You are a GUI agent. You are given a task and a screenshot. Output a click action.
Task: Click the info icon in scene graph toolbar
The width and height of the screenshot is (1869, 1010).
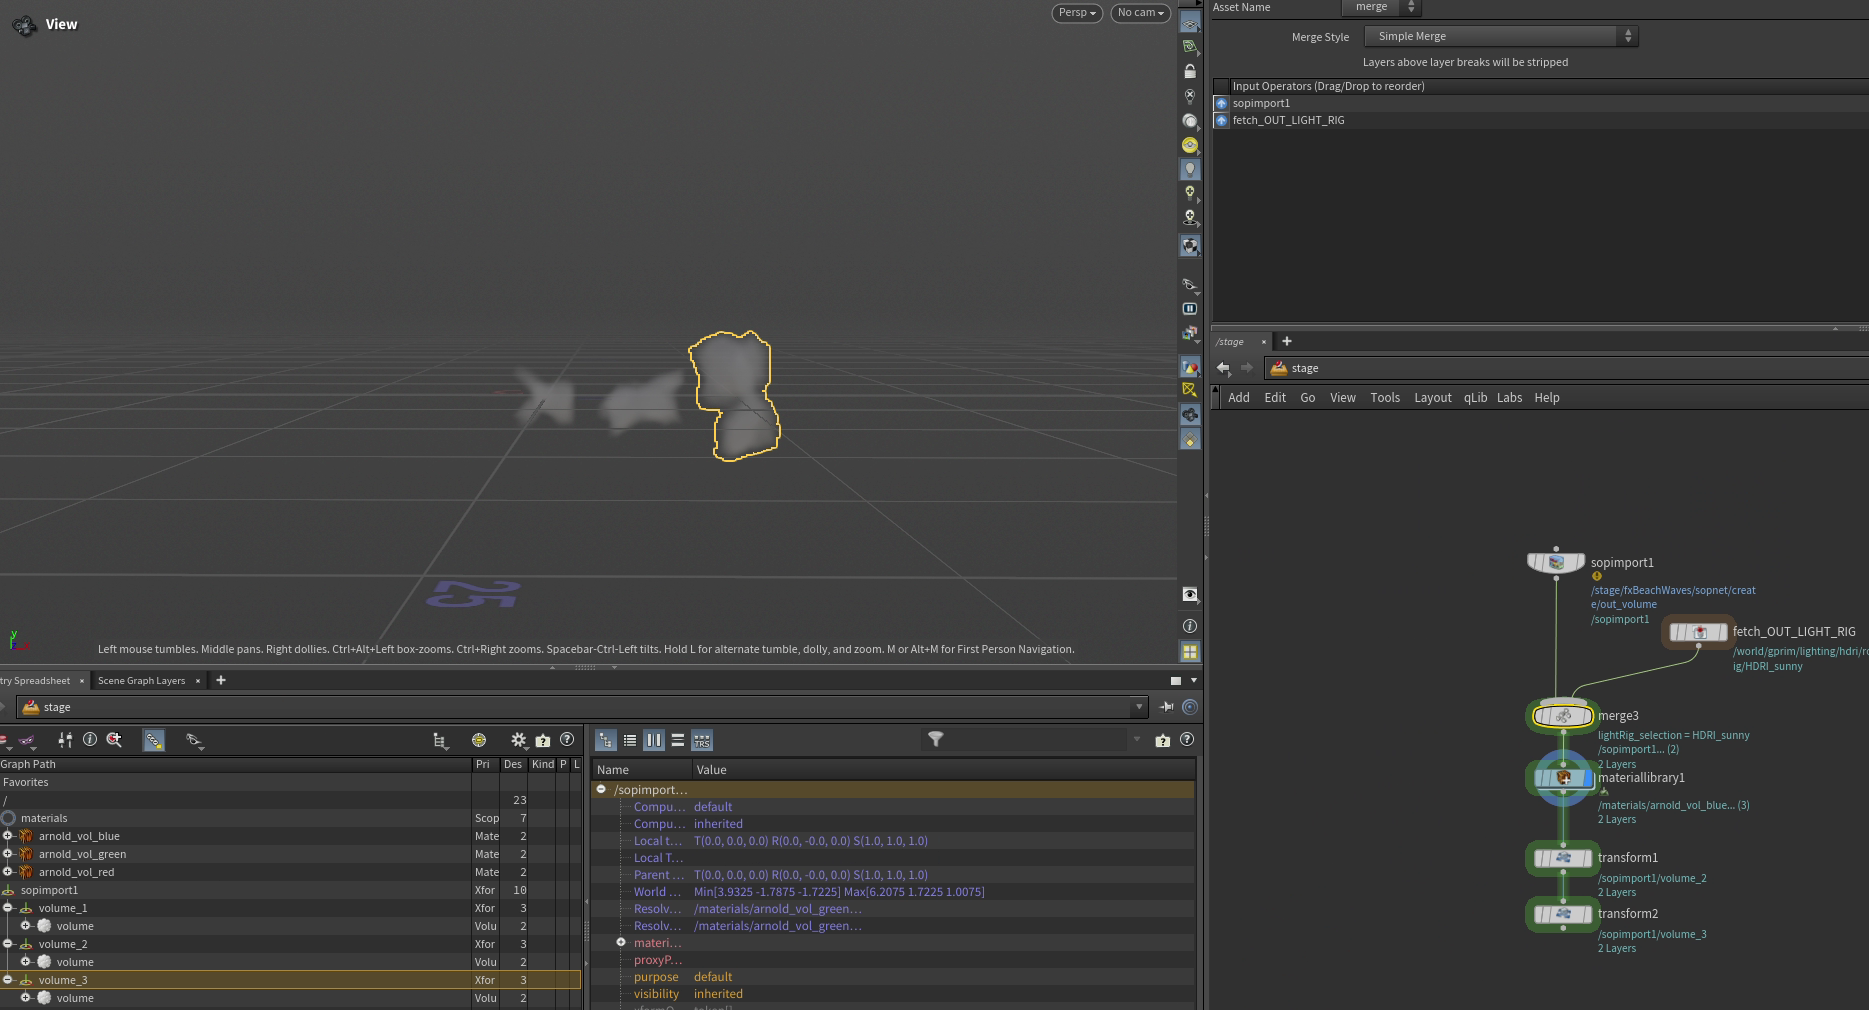90,740
